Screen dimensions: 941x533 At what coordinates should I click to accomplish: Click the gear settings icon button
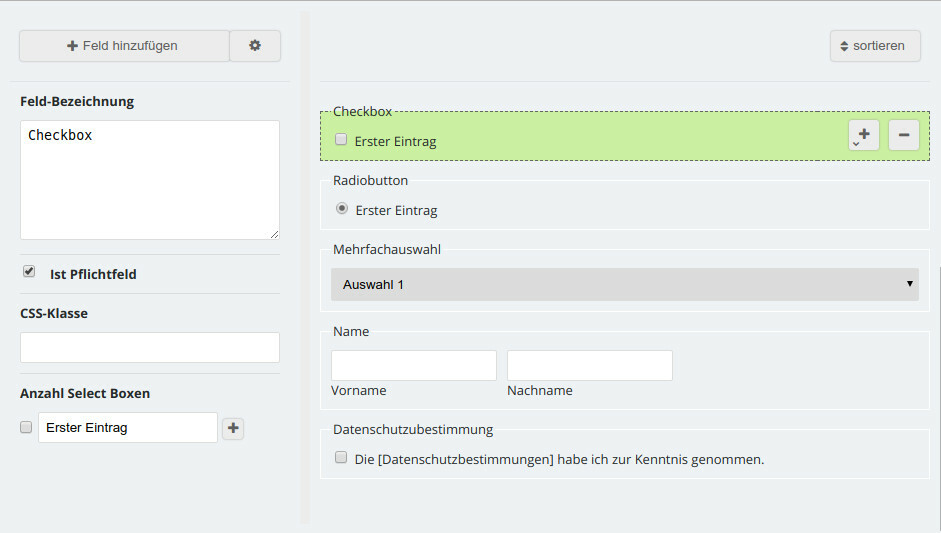[x=255, y=46]
